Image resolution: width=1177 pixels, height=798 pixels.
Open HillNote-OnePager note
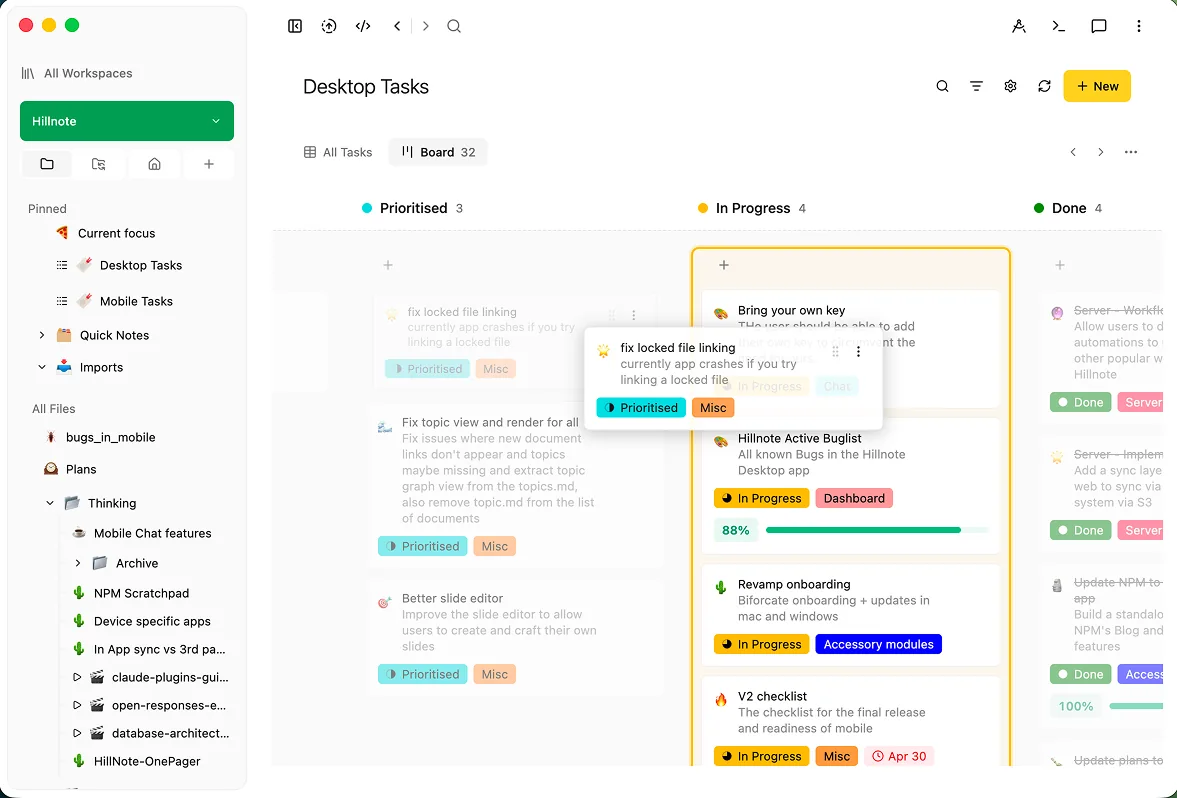click(x=146, y=761)
